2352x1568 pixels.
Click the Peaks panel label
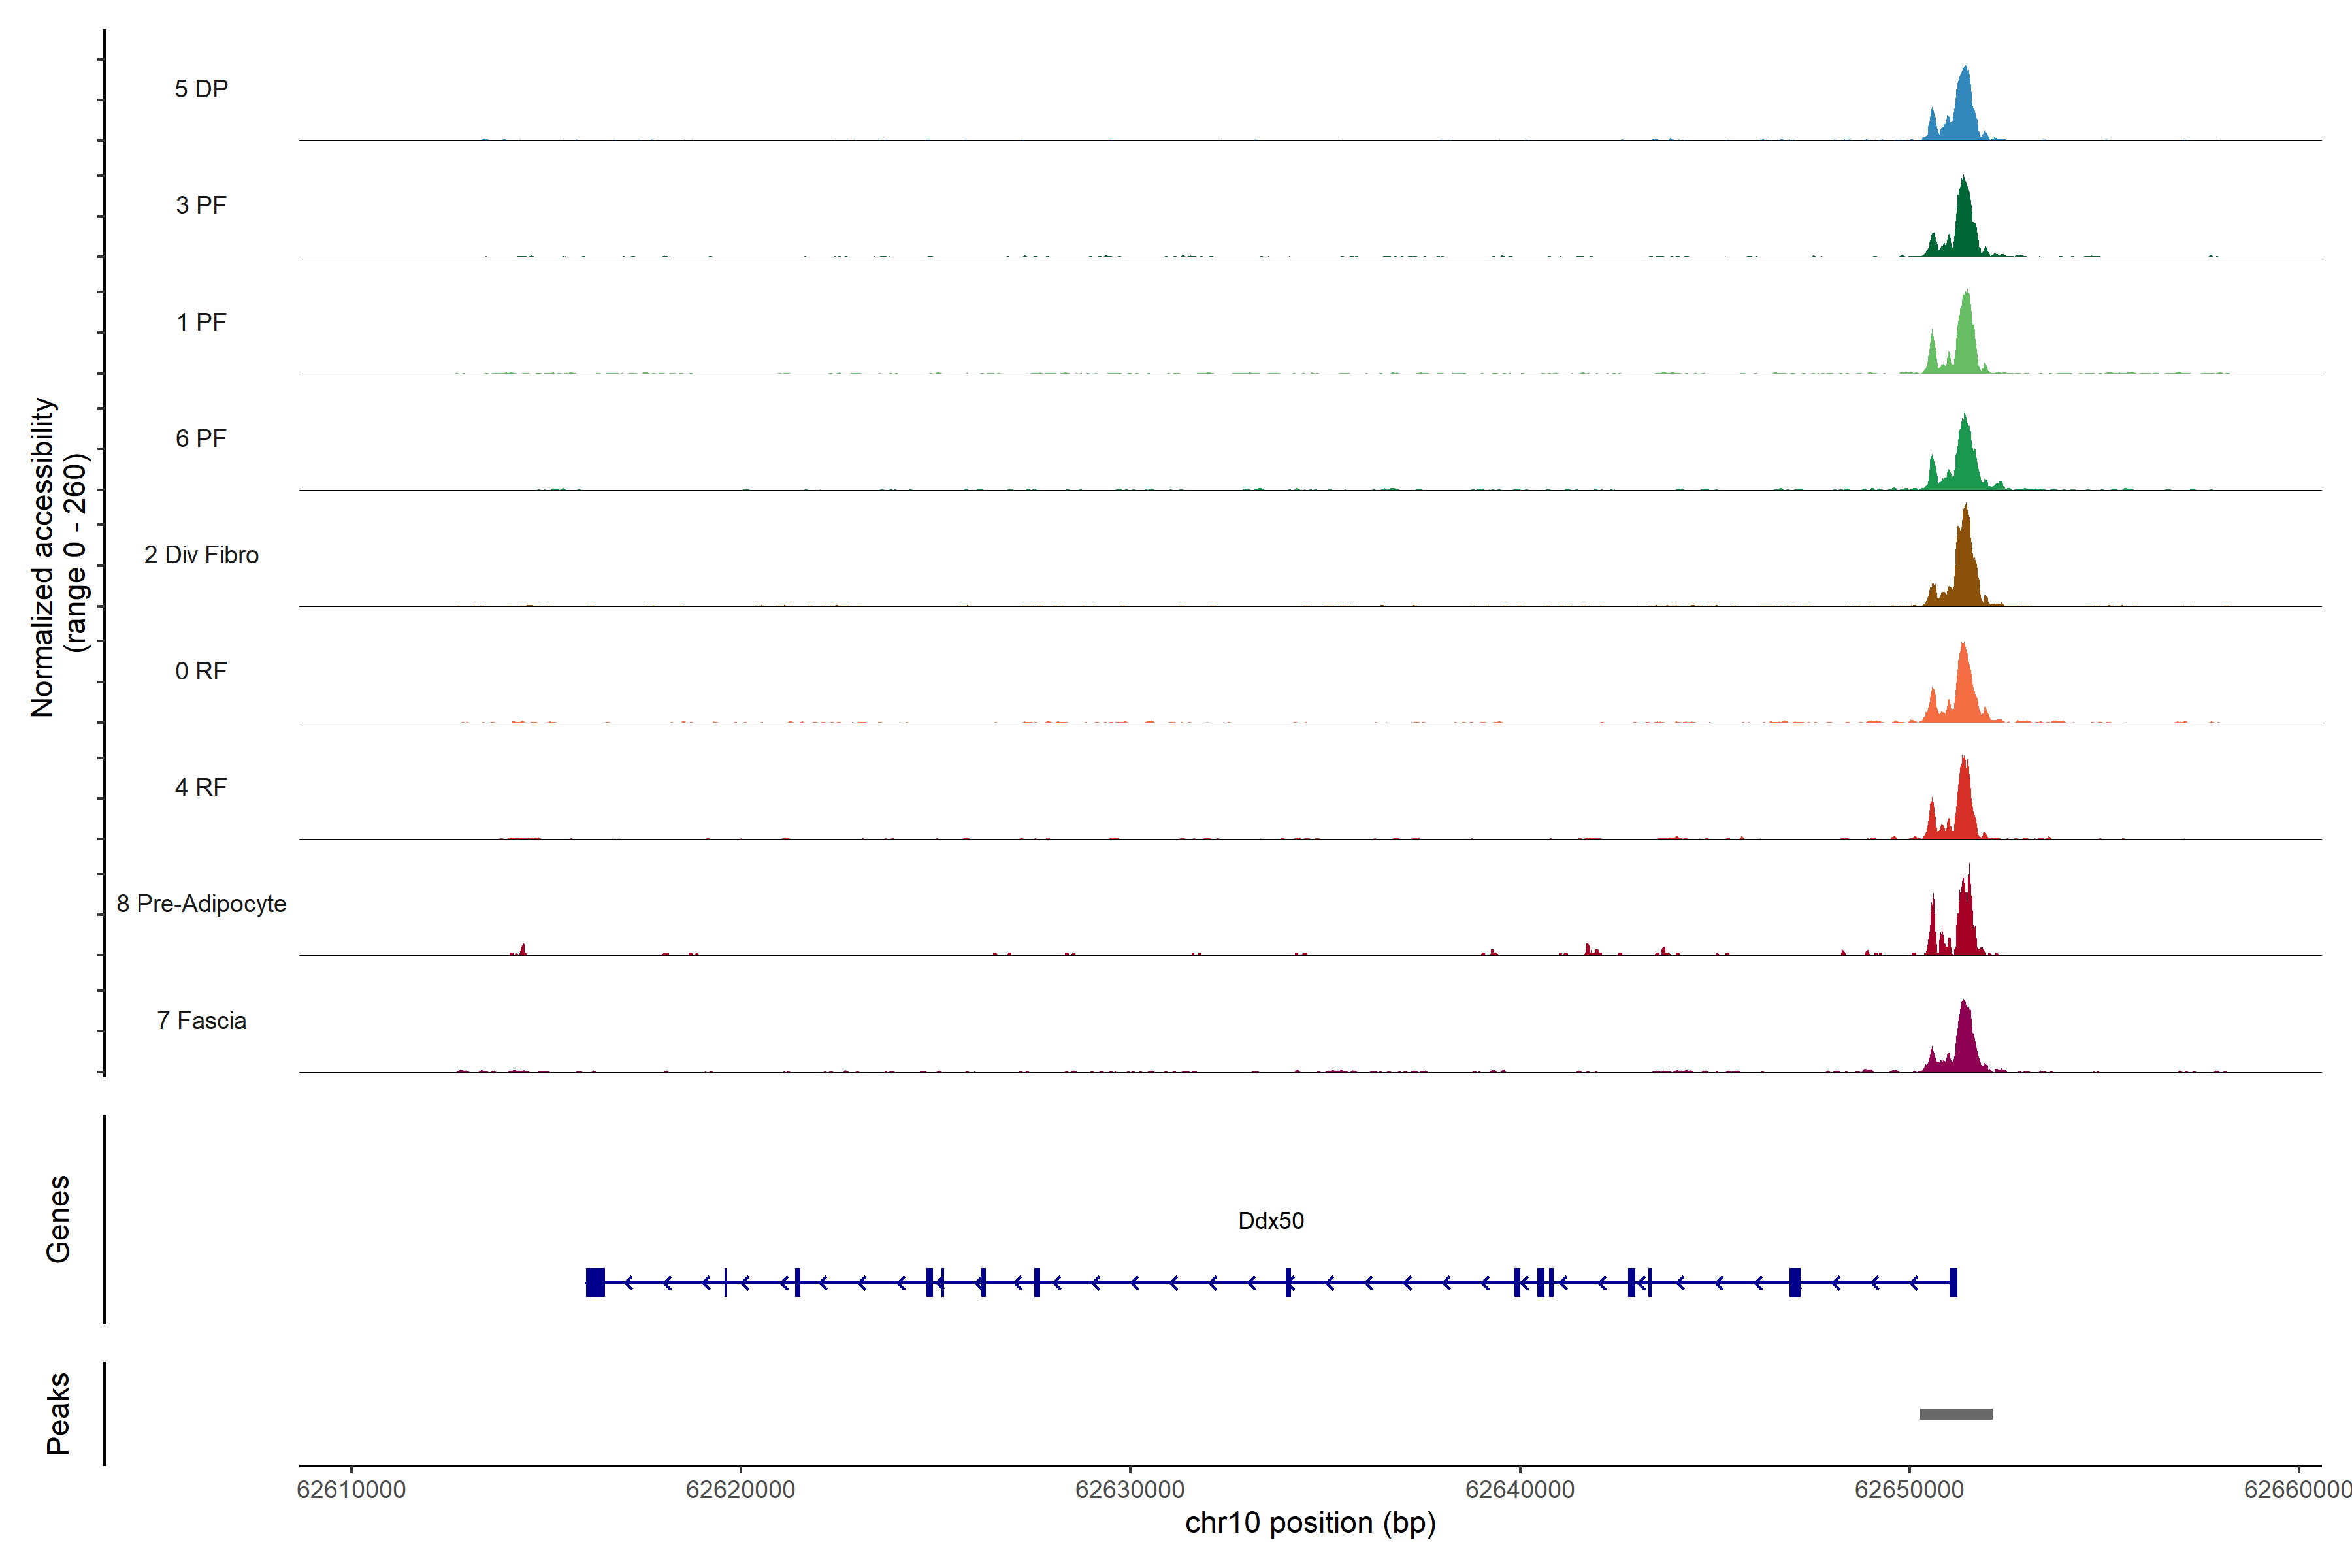tap(58, 1413)
